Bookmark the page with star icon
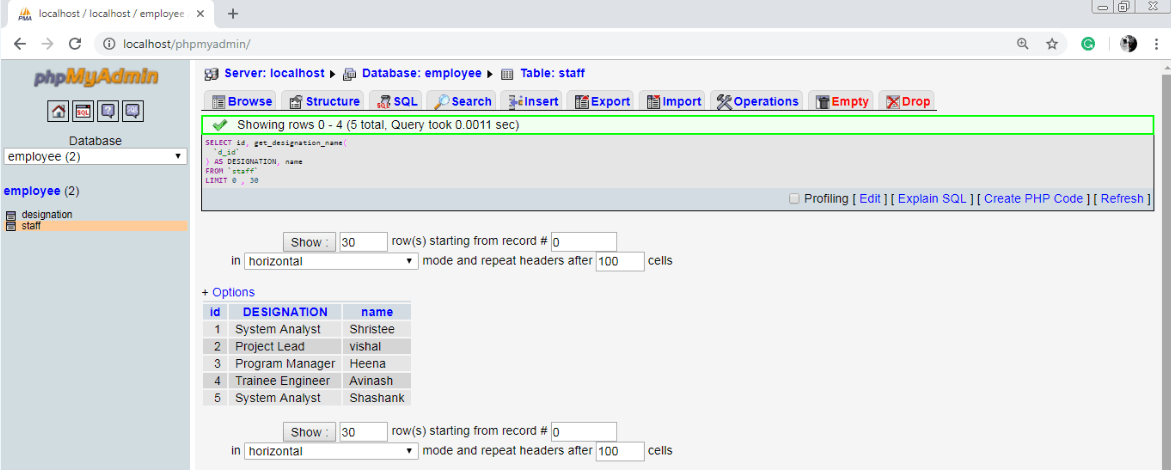This screenshot has height=470, width=1171. [1052, 44]
